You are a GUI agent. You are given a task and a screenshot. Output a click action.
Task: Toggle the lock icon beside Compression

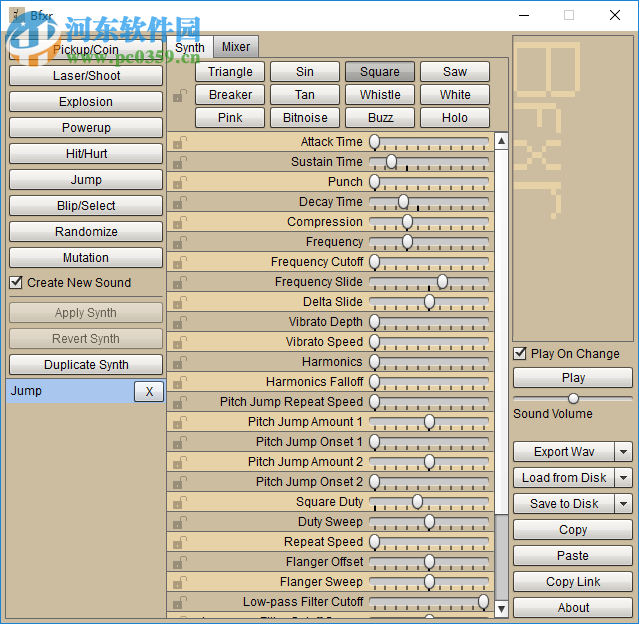[180, 222]
